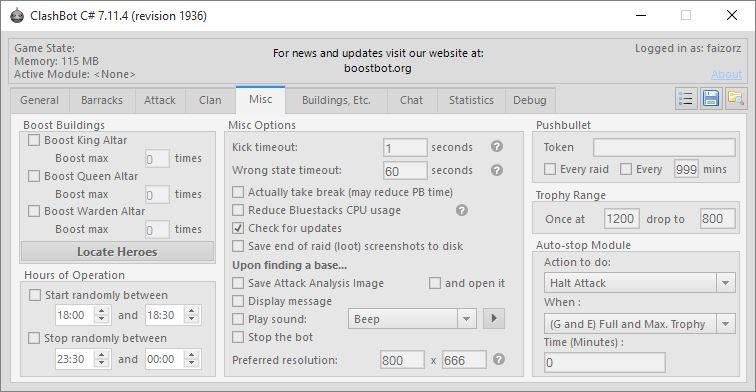
Task: Click the play sound preview arrow button
Action: 494,319
